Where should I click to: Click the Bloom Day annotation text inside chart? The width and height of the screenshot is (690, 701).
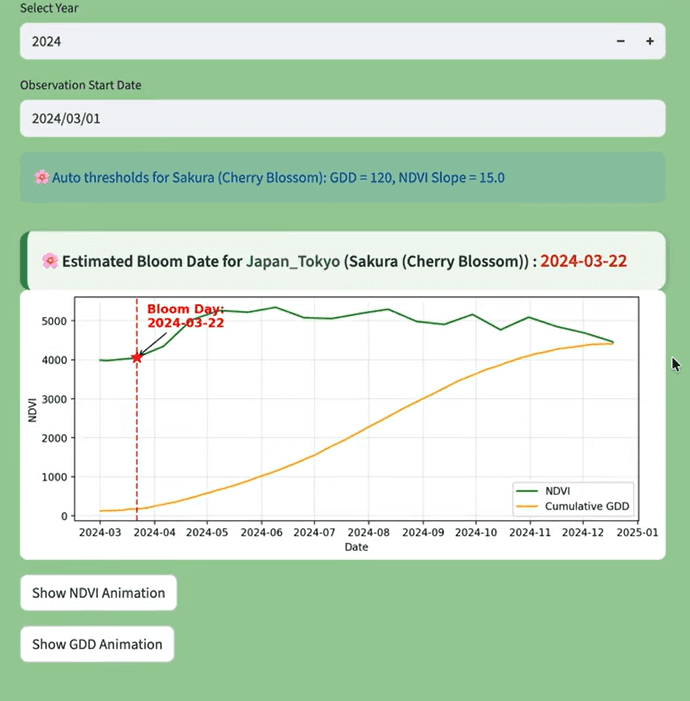click(185, 316)
